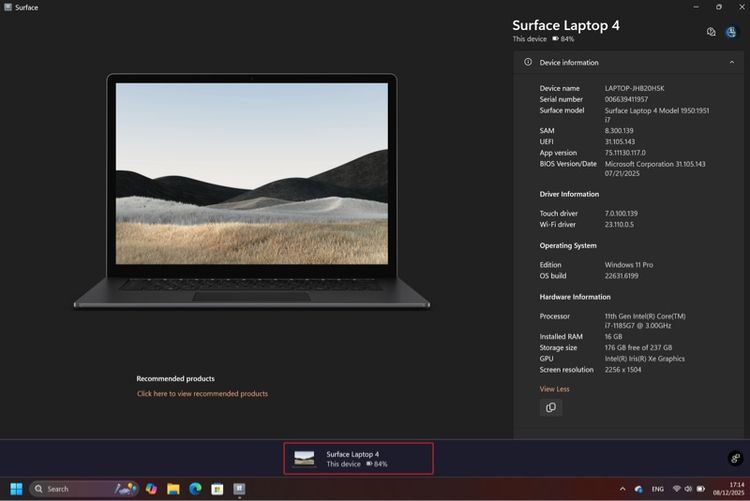Click the volume speaker tray icon
The height and width of the screenshot is (501, 750).
[688, 489]
